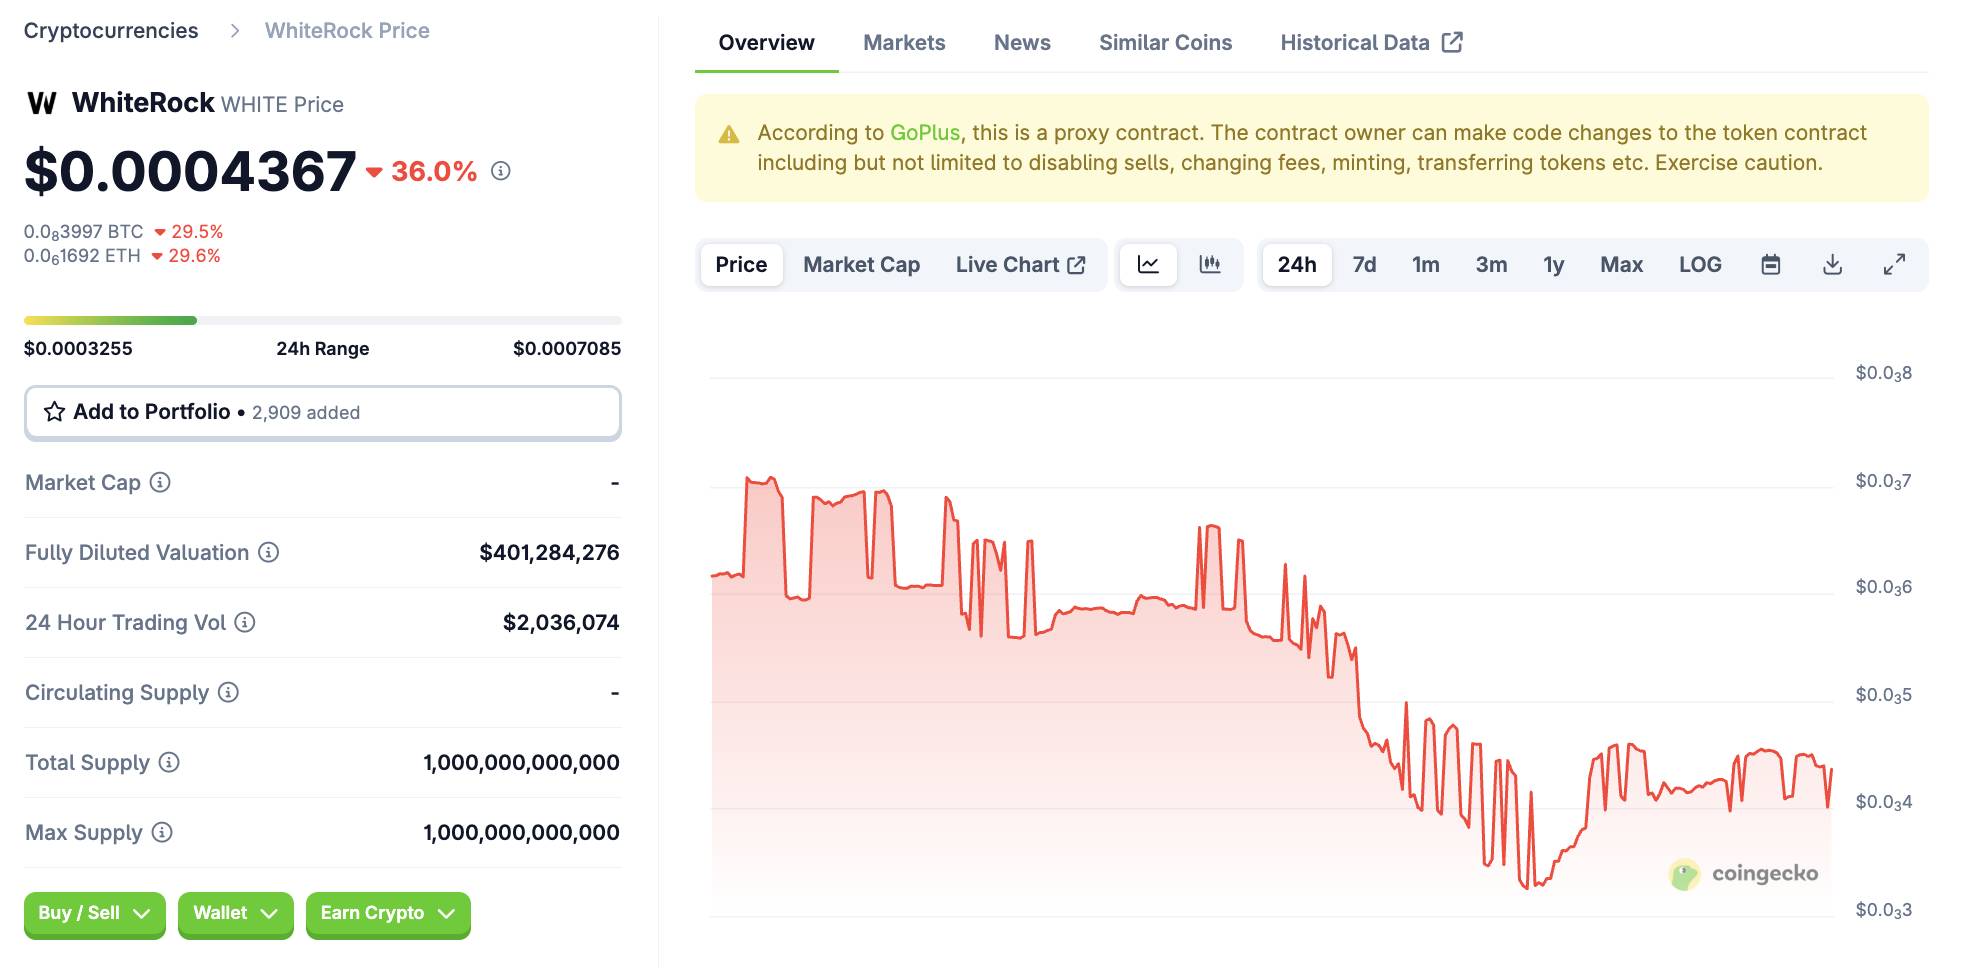The image size is (1972, 968).
Task: Show Market Cap info tooltip icon
Action: (160, 482)
